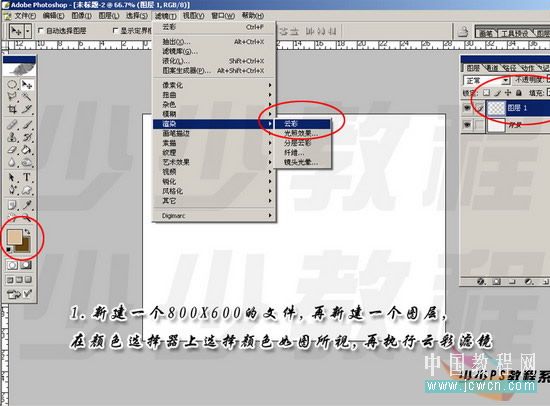The image size is (550, 406).
Task: Select the Eyedropper tool
Action: (27, 205)
